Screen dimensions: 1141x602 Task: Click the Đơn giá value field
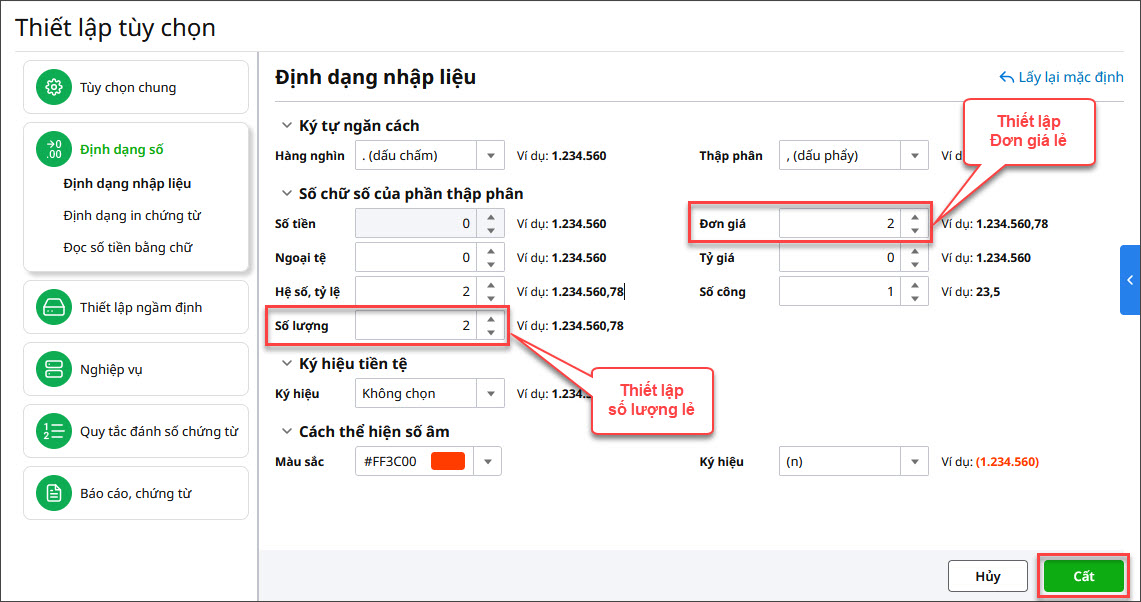point(840,223)
